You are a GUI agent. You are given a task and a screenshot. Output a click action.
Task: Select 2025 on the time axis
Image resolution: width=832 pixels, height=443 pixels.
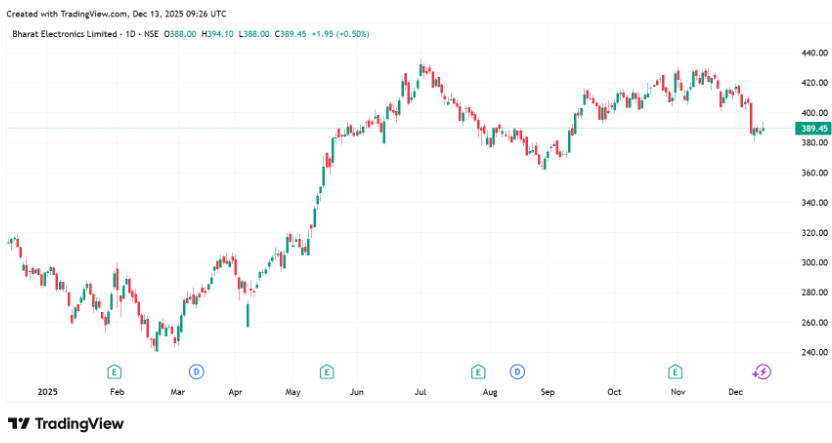click(48, 393)
